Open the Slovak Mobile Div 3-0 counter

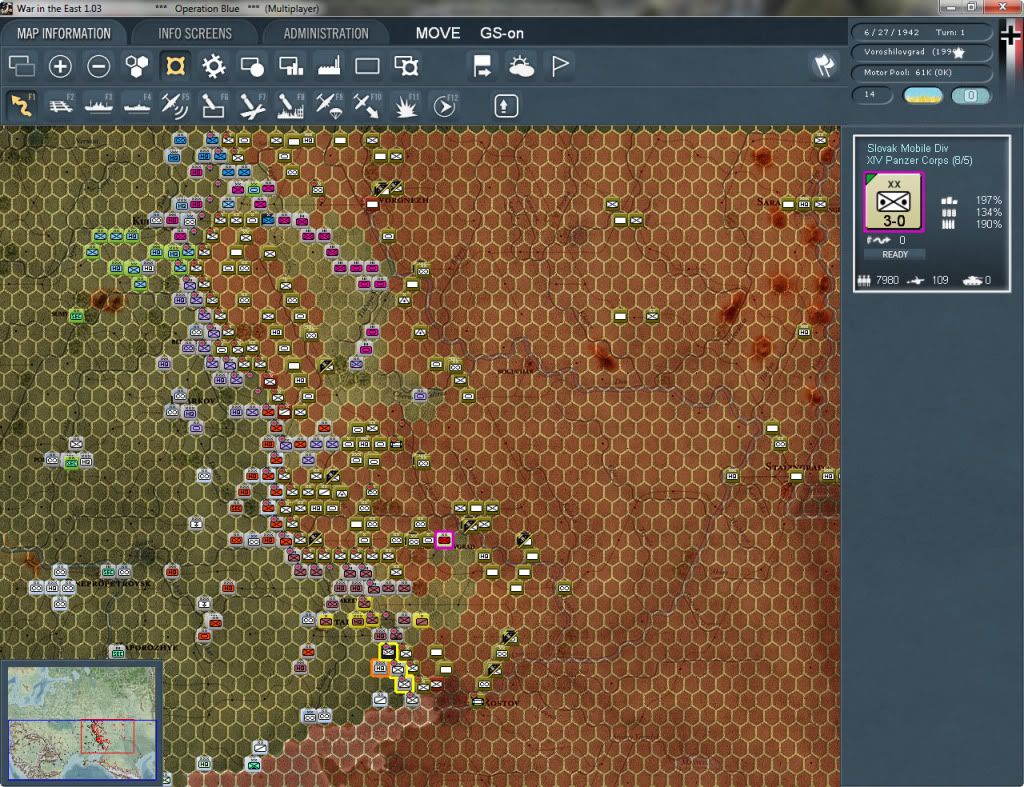(x=893, y=202)
